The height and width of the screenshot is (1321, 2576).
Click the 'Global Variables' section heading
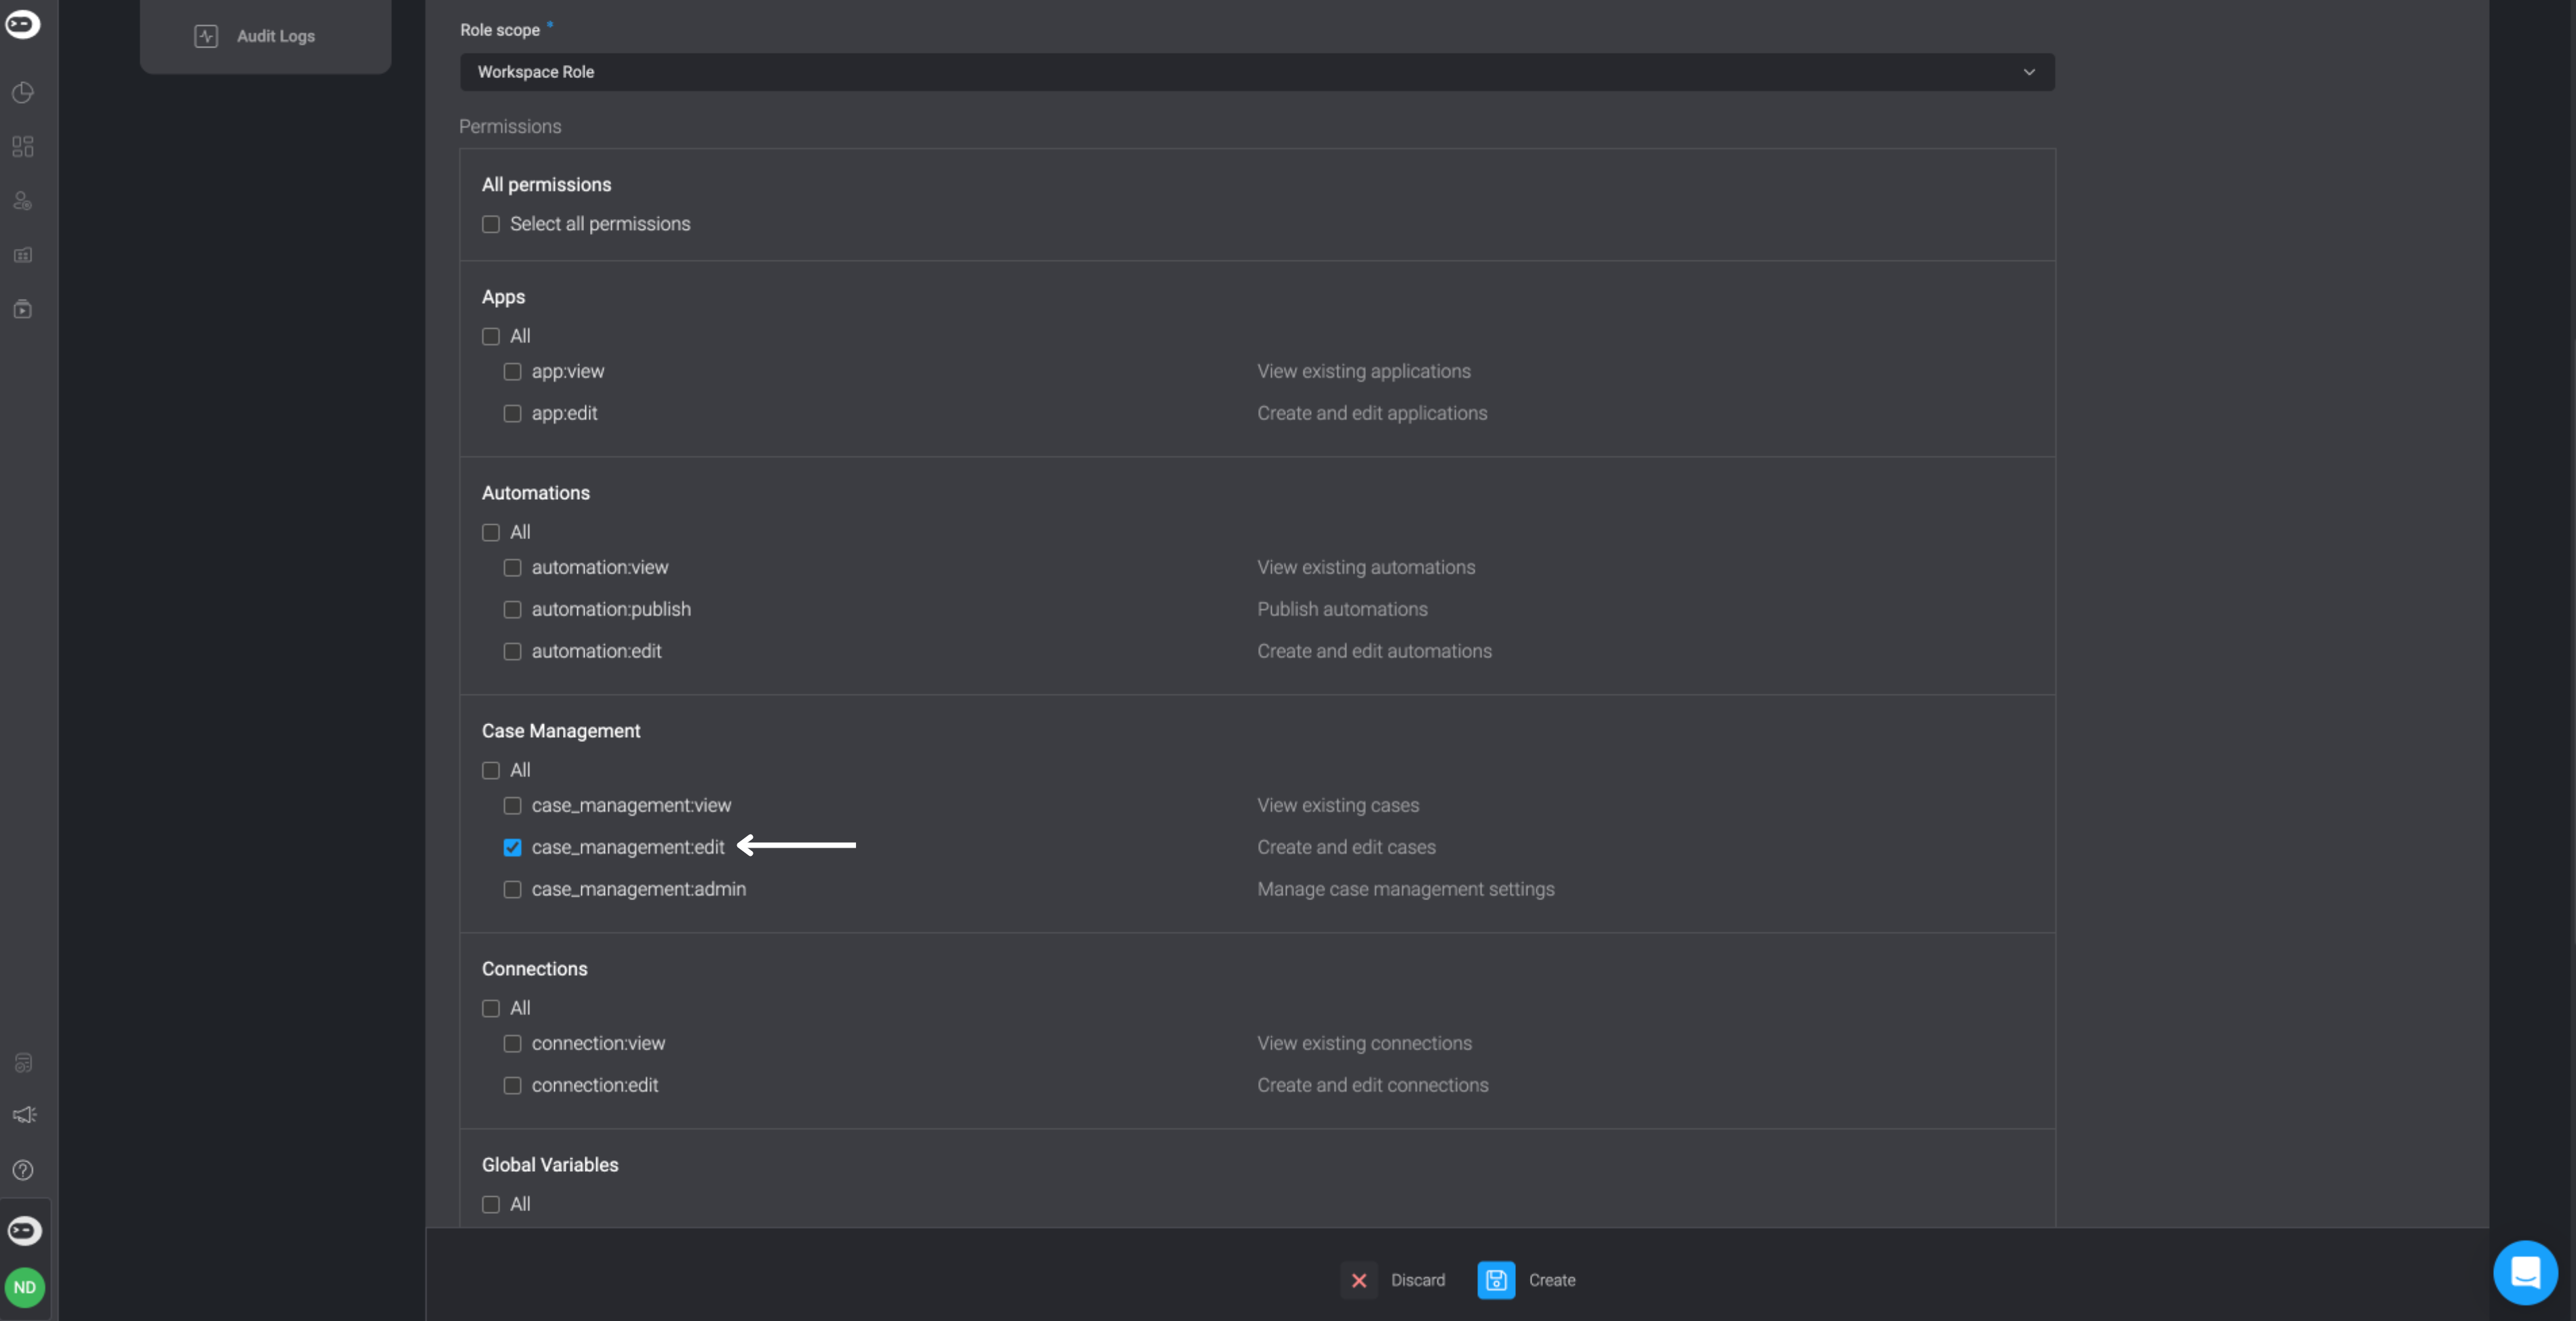click(x=550, y=1165)
